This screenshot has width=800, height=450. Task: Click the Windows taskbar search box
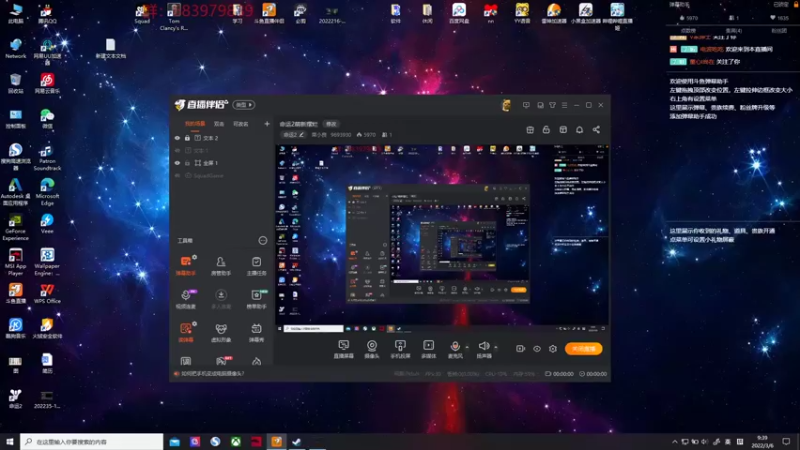pos(92,442)
